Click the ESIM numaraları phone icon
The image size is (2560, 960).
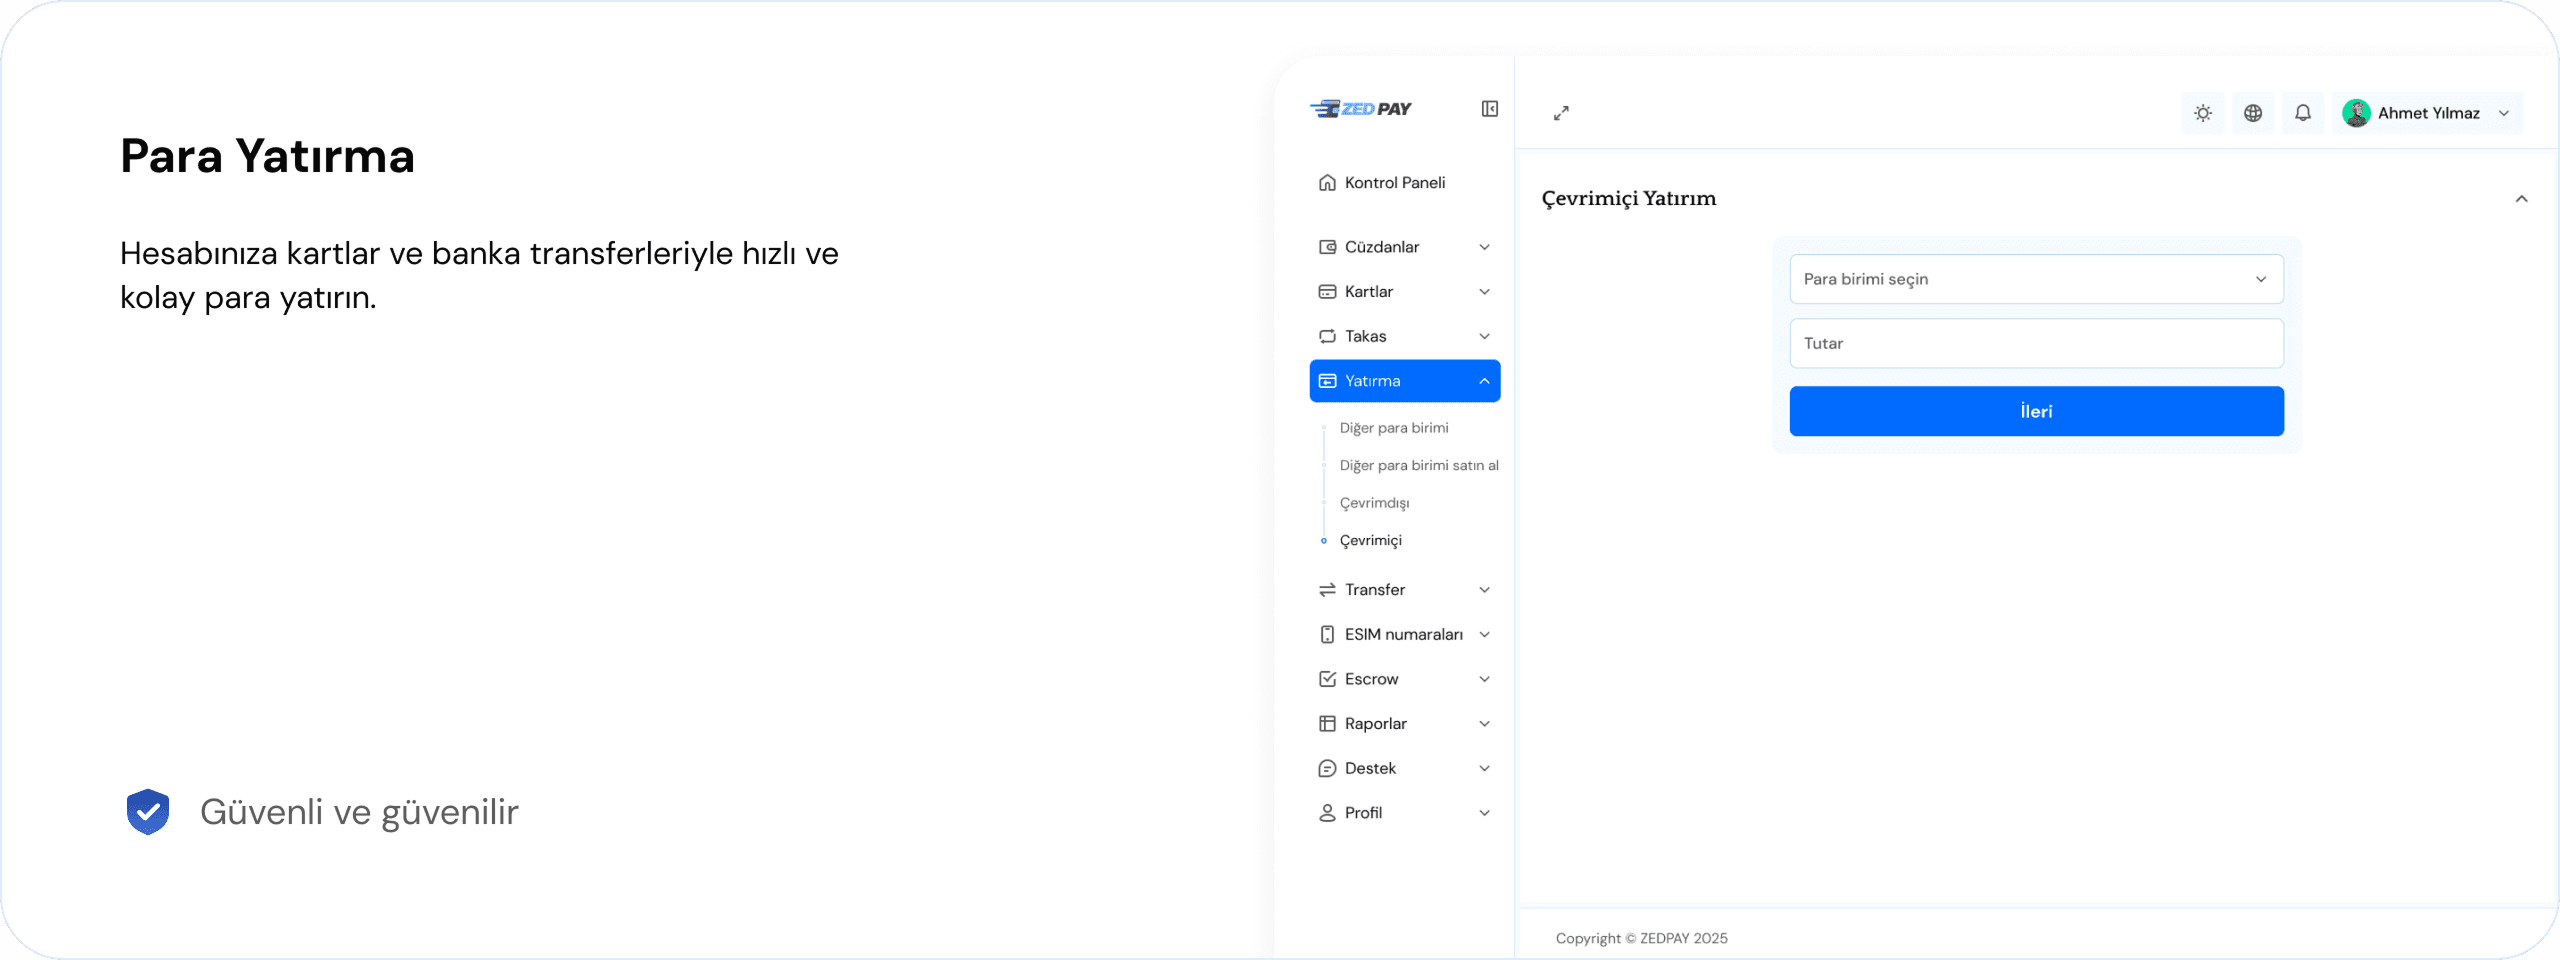coord(1327,634)
